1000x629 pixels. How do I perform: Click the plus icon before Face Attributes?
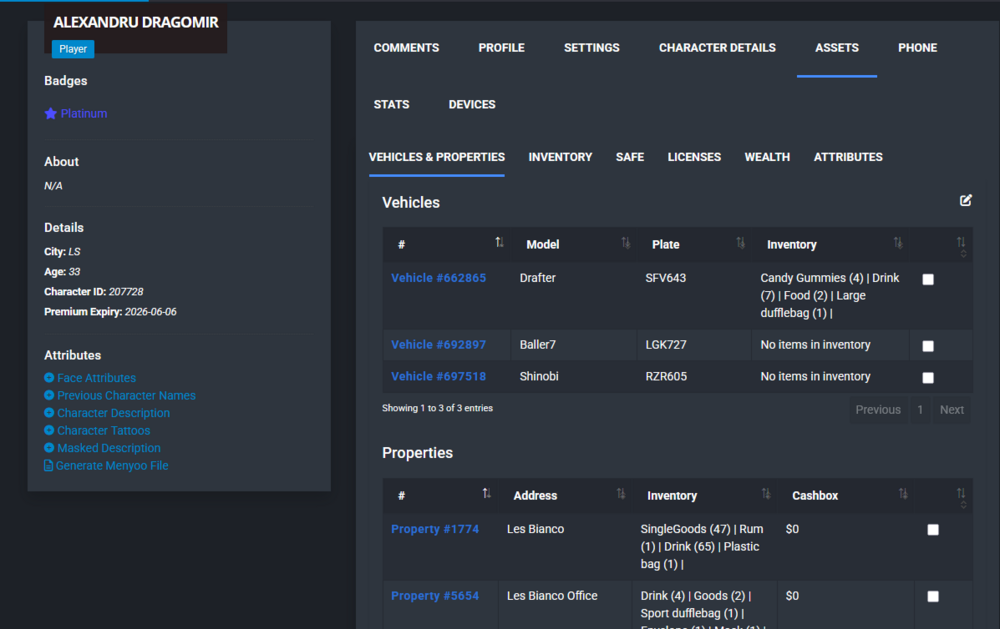click(x=49, y=378)
